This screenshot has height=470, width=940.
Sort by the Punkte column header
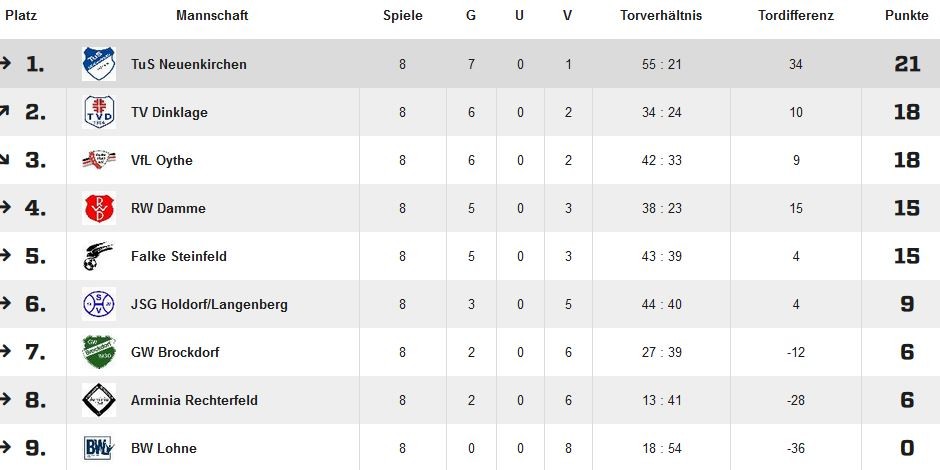point(906,16)
